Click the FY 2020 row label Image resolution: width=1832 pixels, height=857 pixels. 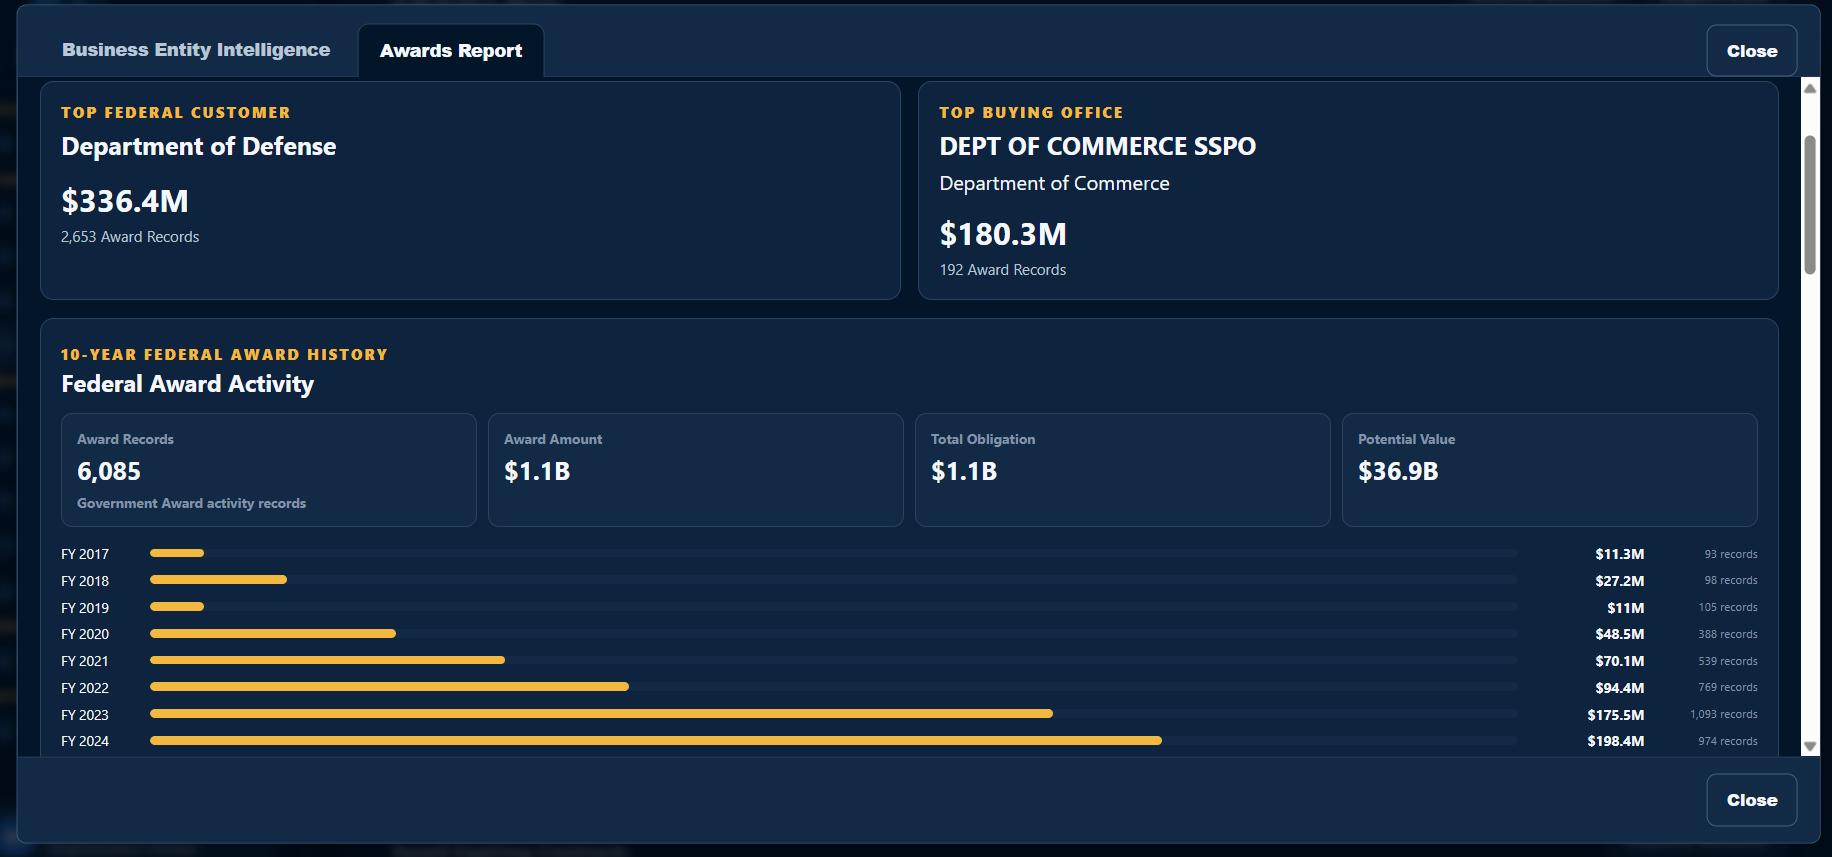tap(85, 634)
